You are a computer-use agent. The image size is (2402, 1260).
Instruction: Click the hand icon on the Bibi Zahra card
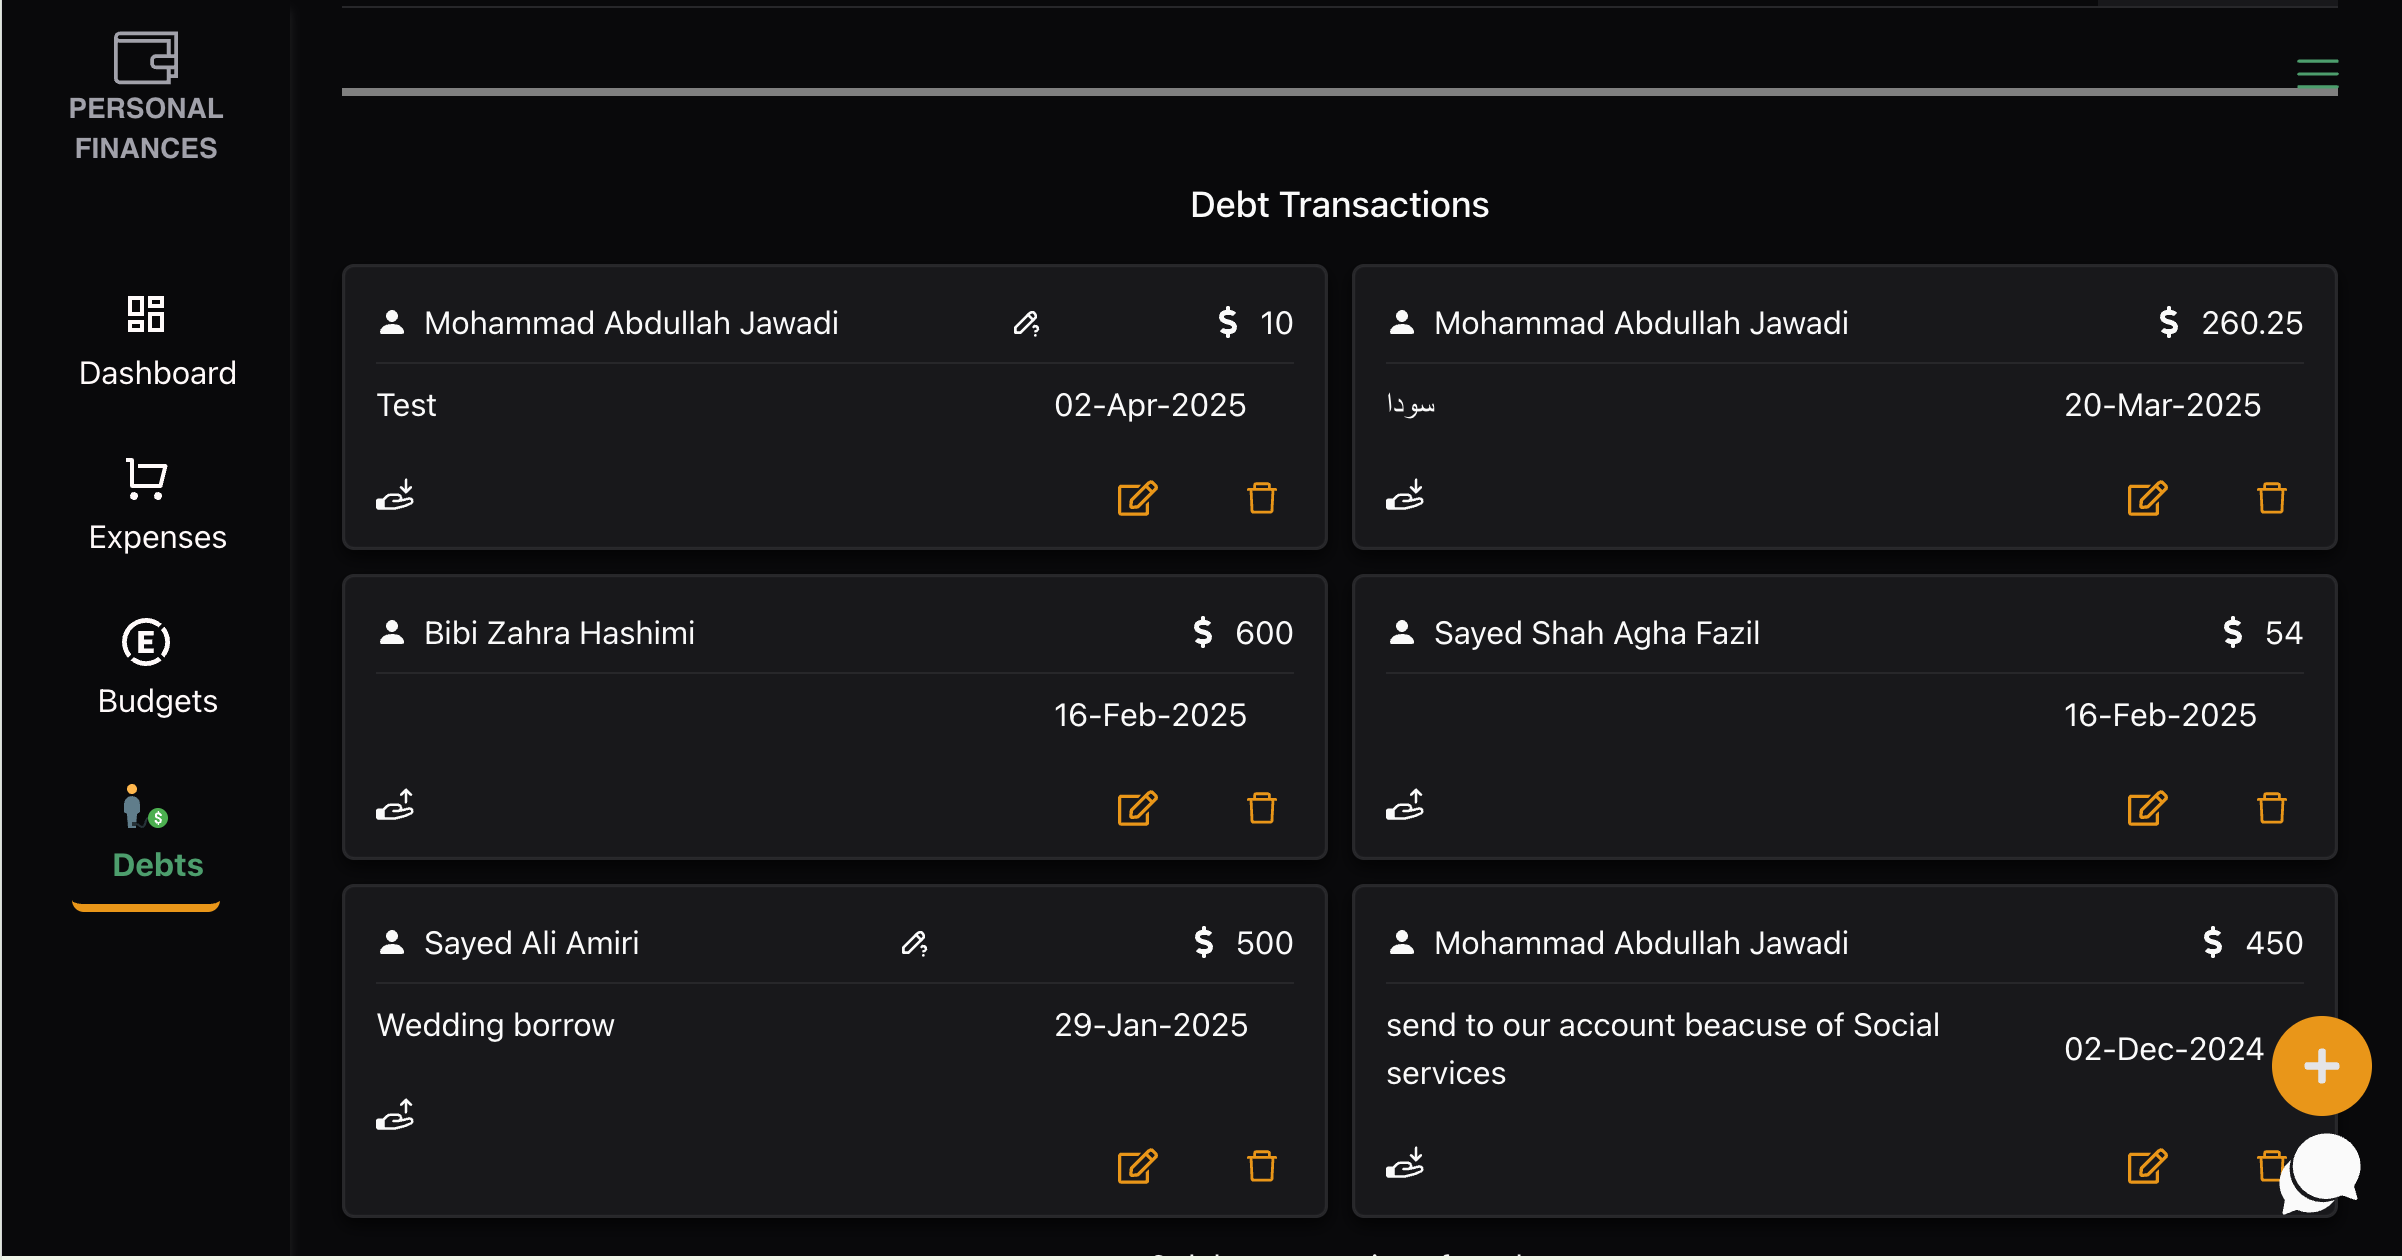396,805
